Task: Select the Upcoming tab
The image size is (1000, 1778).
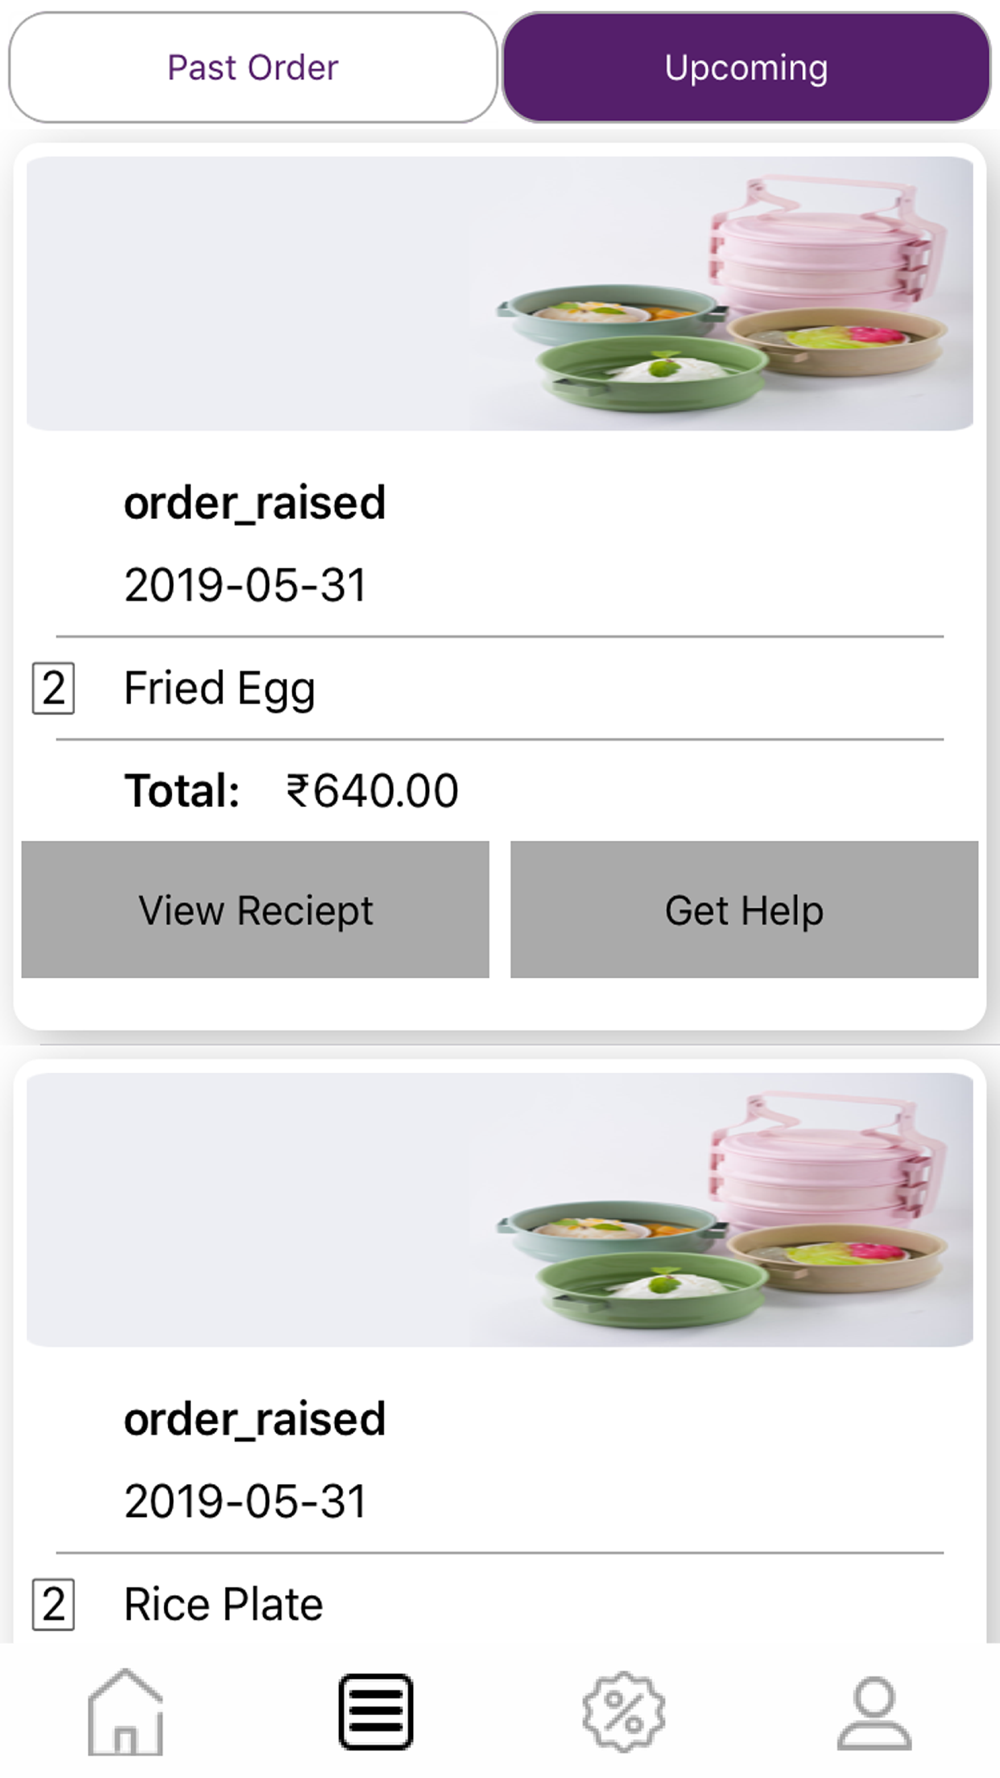Action: point(746,68)
